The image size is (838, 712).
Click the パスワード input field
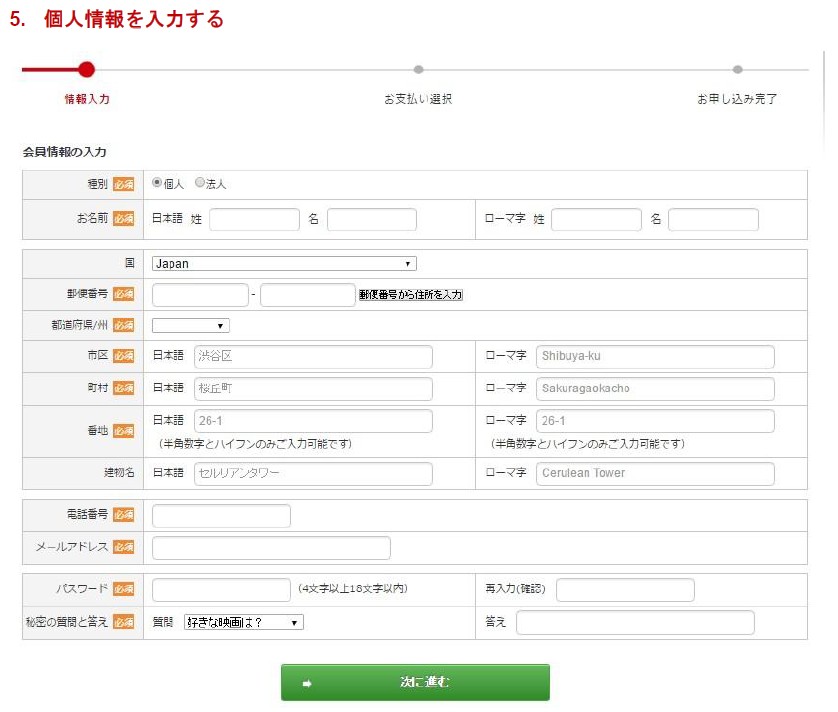pyautogui.click(x=221, y=590)
